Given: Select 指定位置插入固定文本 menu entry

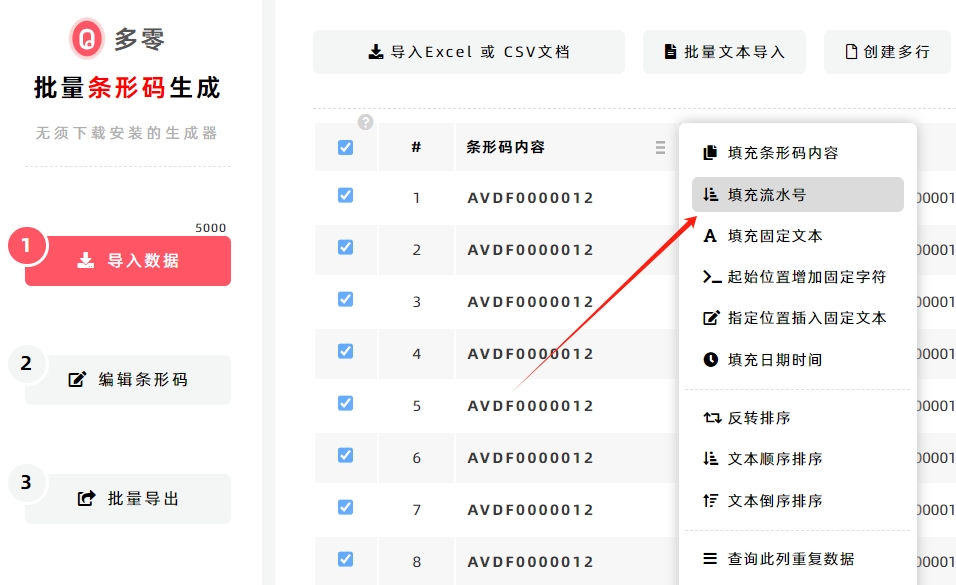Looking at the screenshot, I should 797,318.
